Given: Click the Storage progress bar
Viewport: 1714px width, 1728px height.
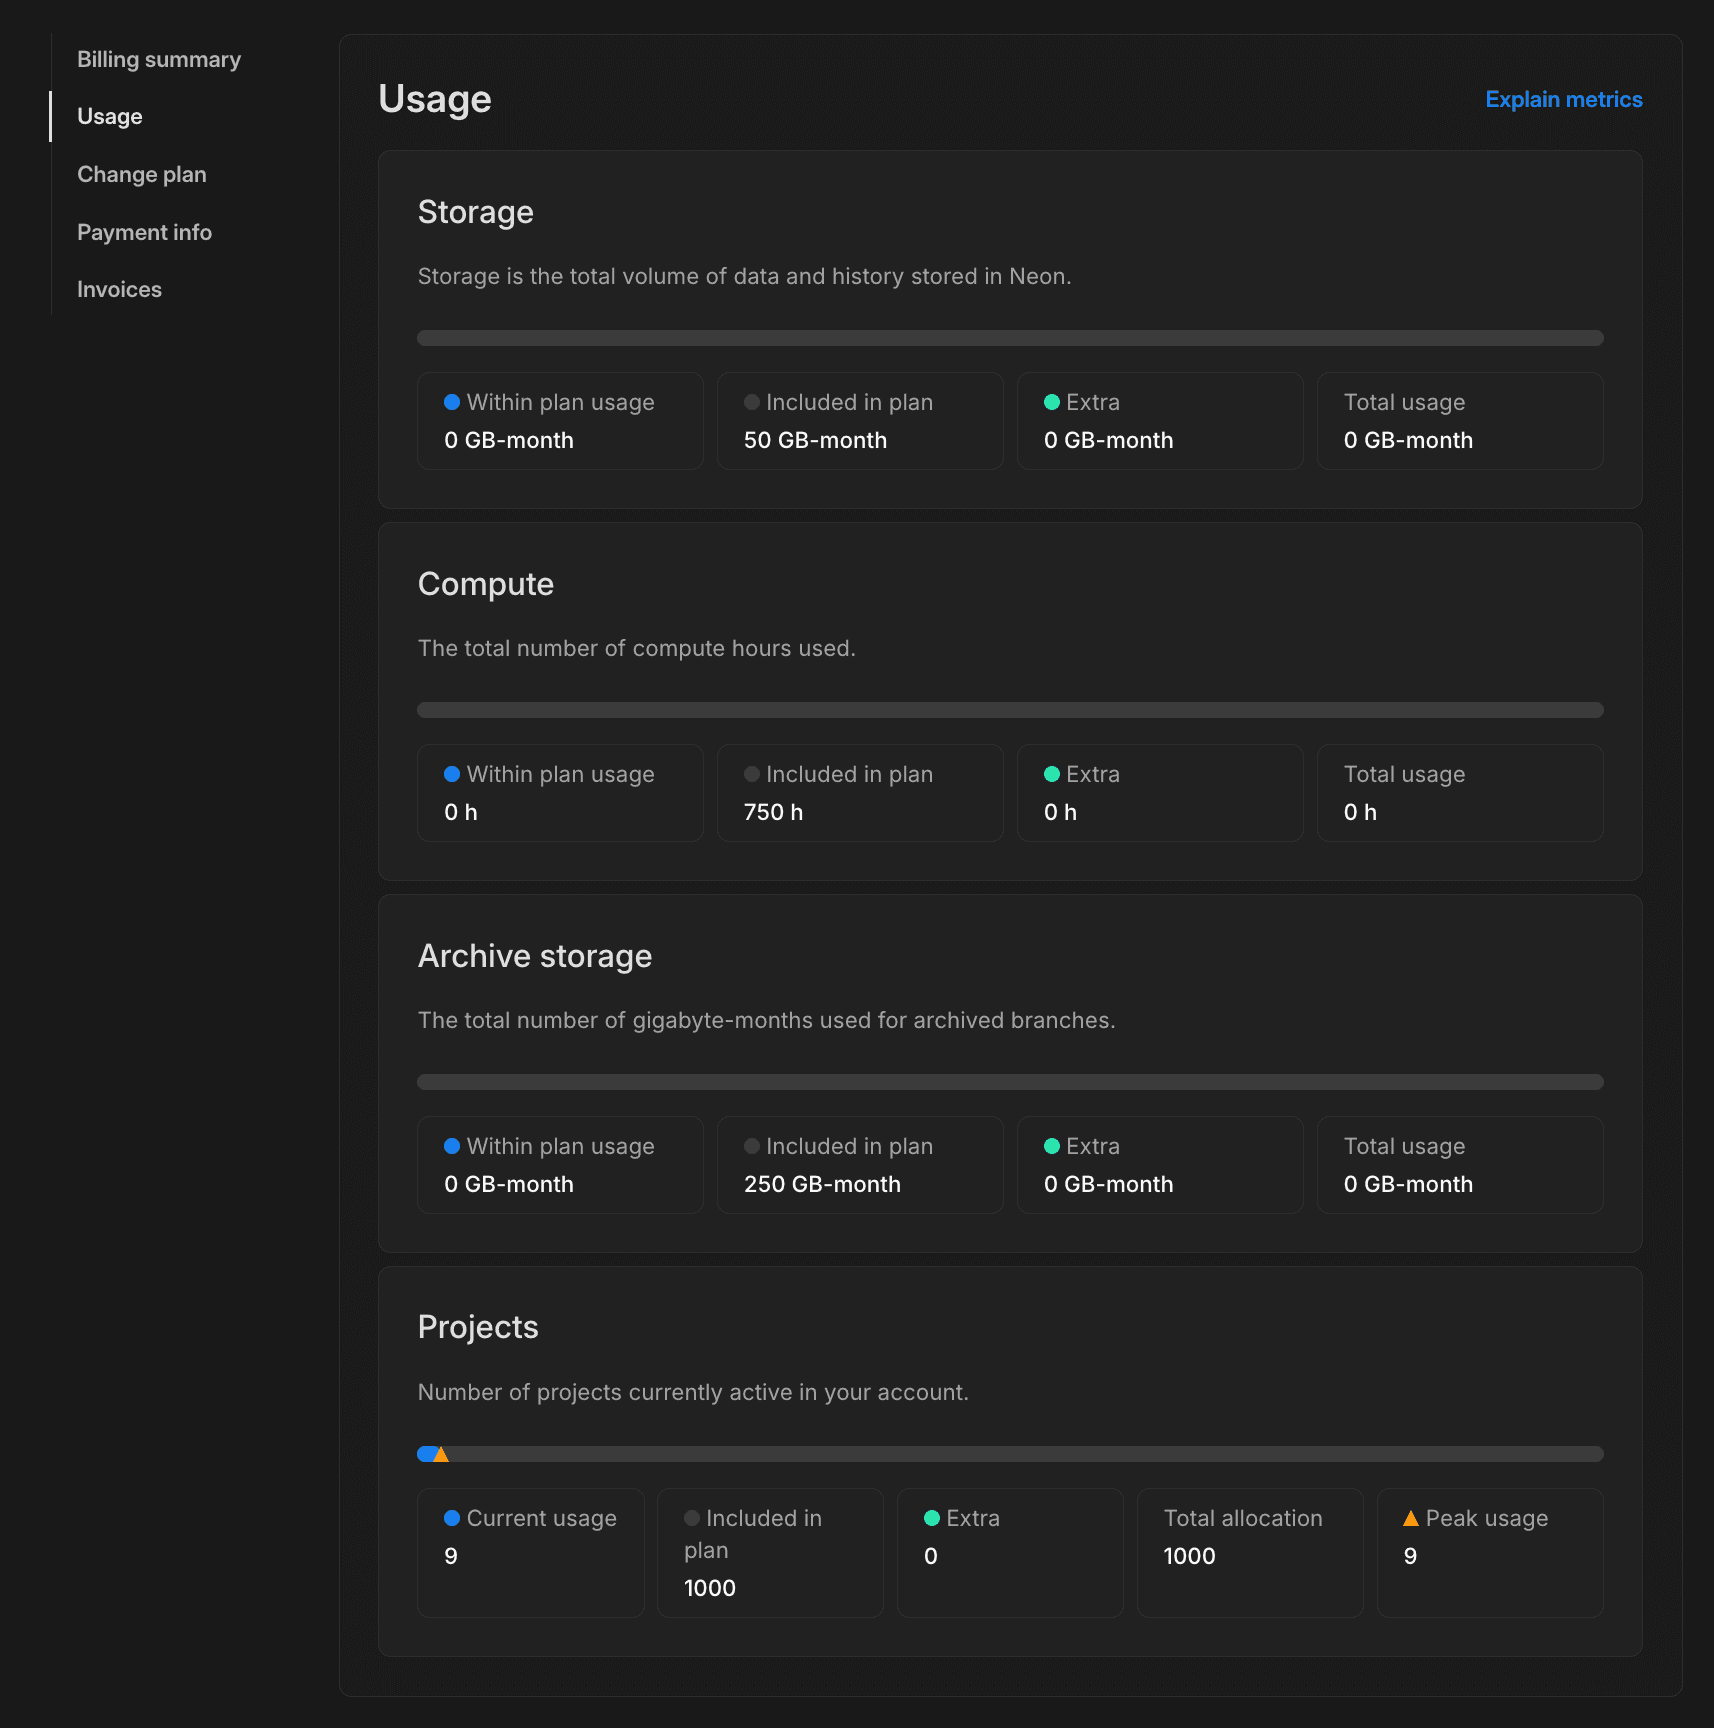Looking at the screenshot, I should click(x=1010, y=338).
